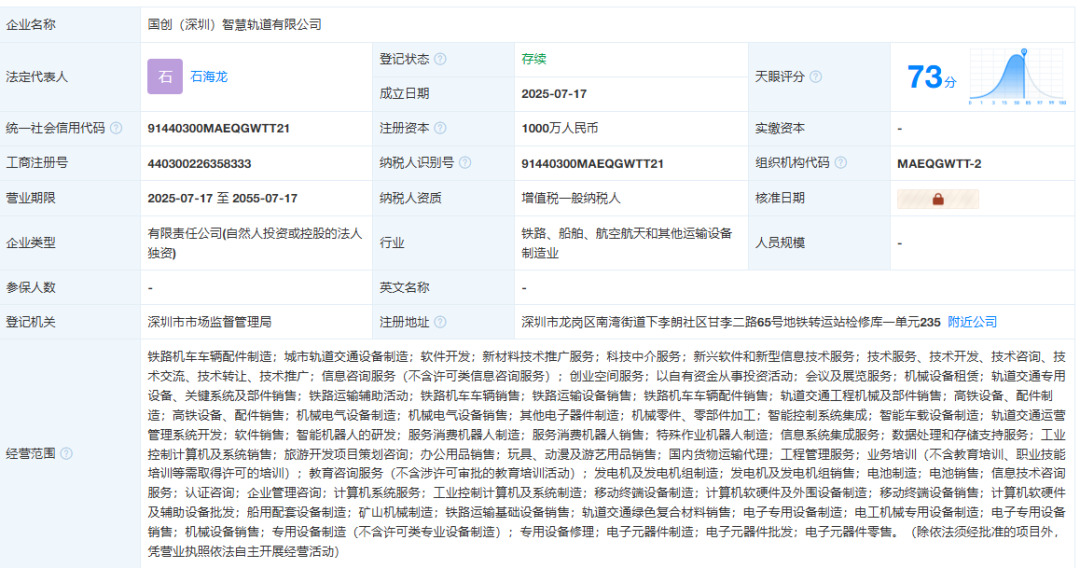
Task: Click help icon next to 经营范围
Action: (x=67, y=453)
